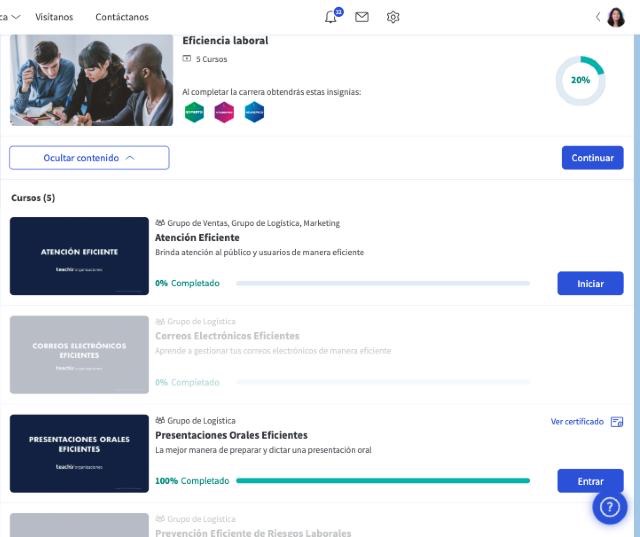Open the Presentaciones Orales Eficientes title

(x=231, y=435)
